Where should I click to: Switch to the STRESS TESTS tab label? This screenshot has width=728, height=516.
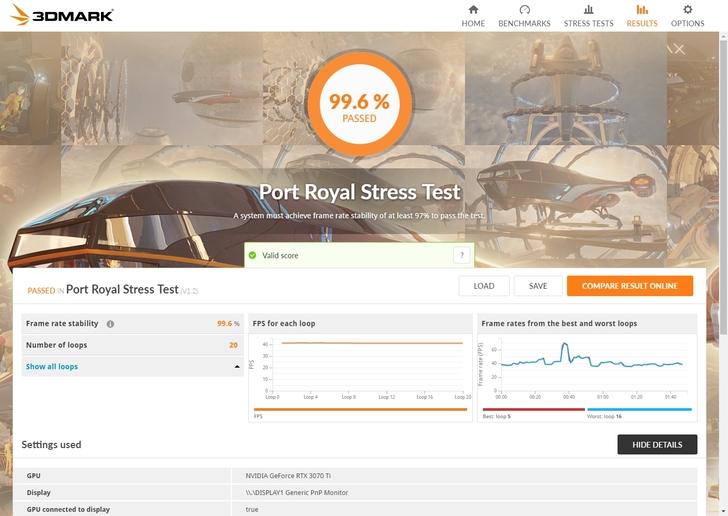pos(588,23)
